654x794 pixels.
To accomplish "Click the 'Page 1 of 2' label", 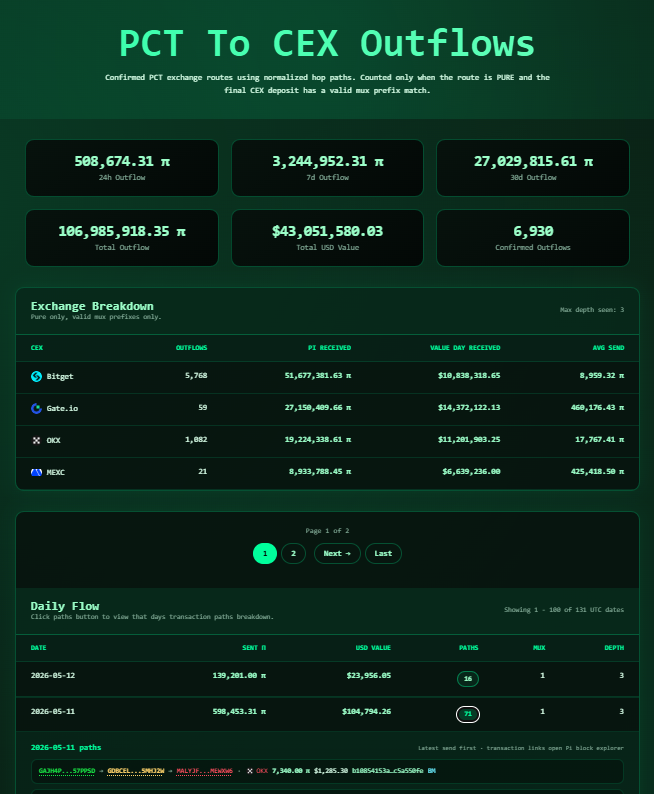I will [328, 531].
